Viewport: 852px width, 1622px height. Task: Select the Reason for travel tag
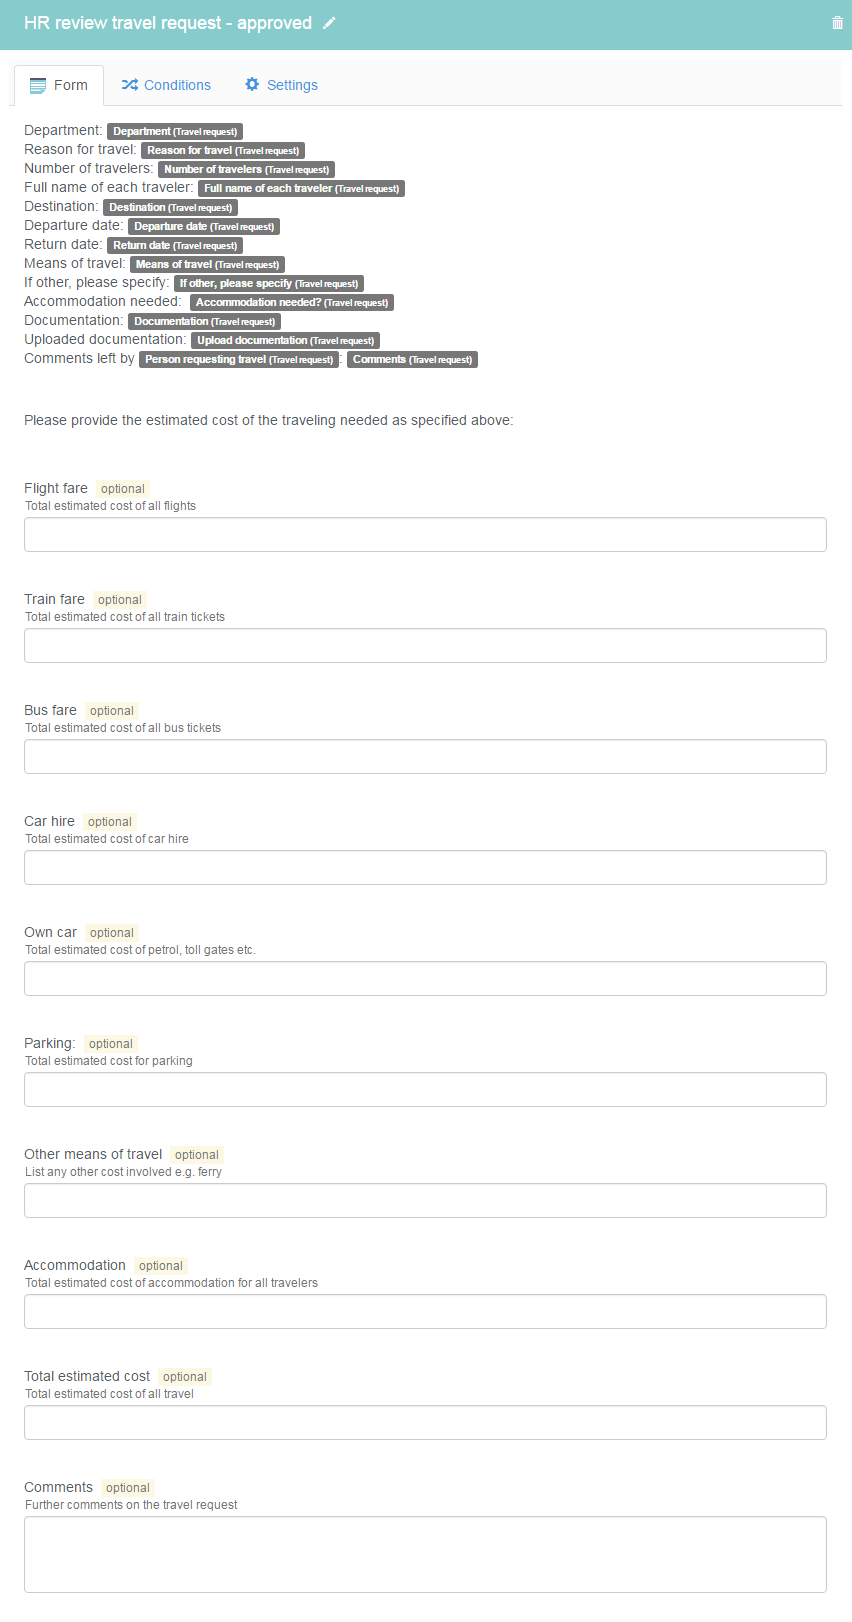click(223, 150)
